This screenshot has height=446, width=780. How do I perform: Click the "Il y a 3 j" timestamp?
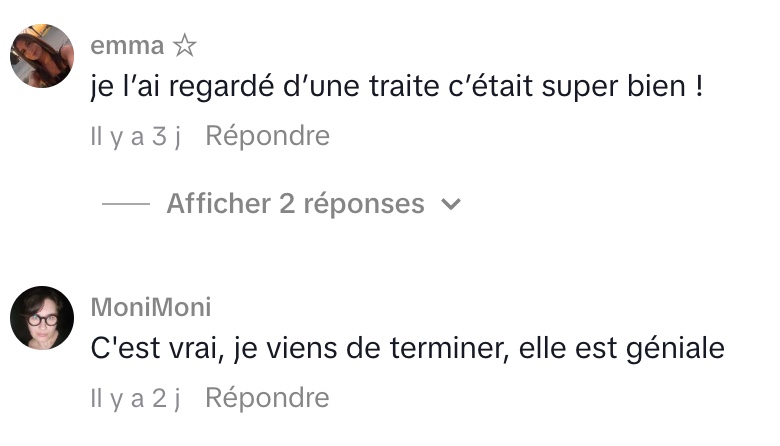135,135
